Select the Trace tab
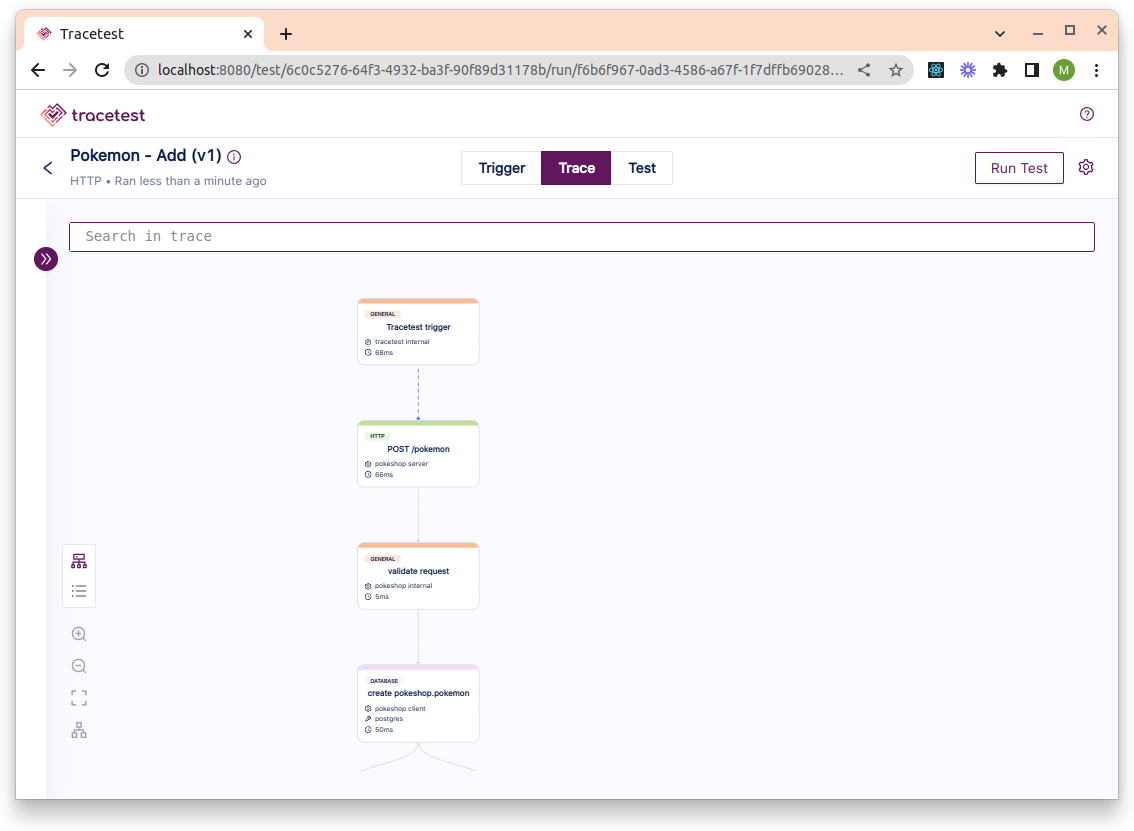This screenshot has height=831, width=1134. tap(576, 168)
